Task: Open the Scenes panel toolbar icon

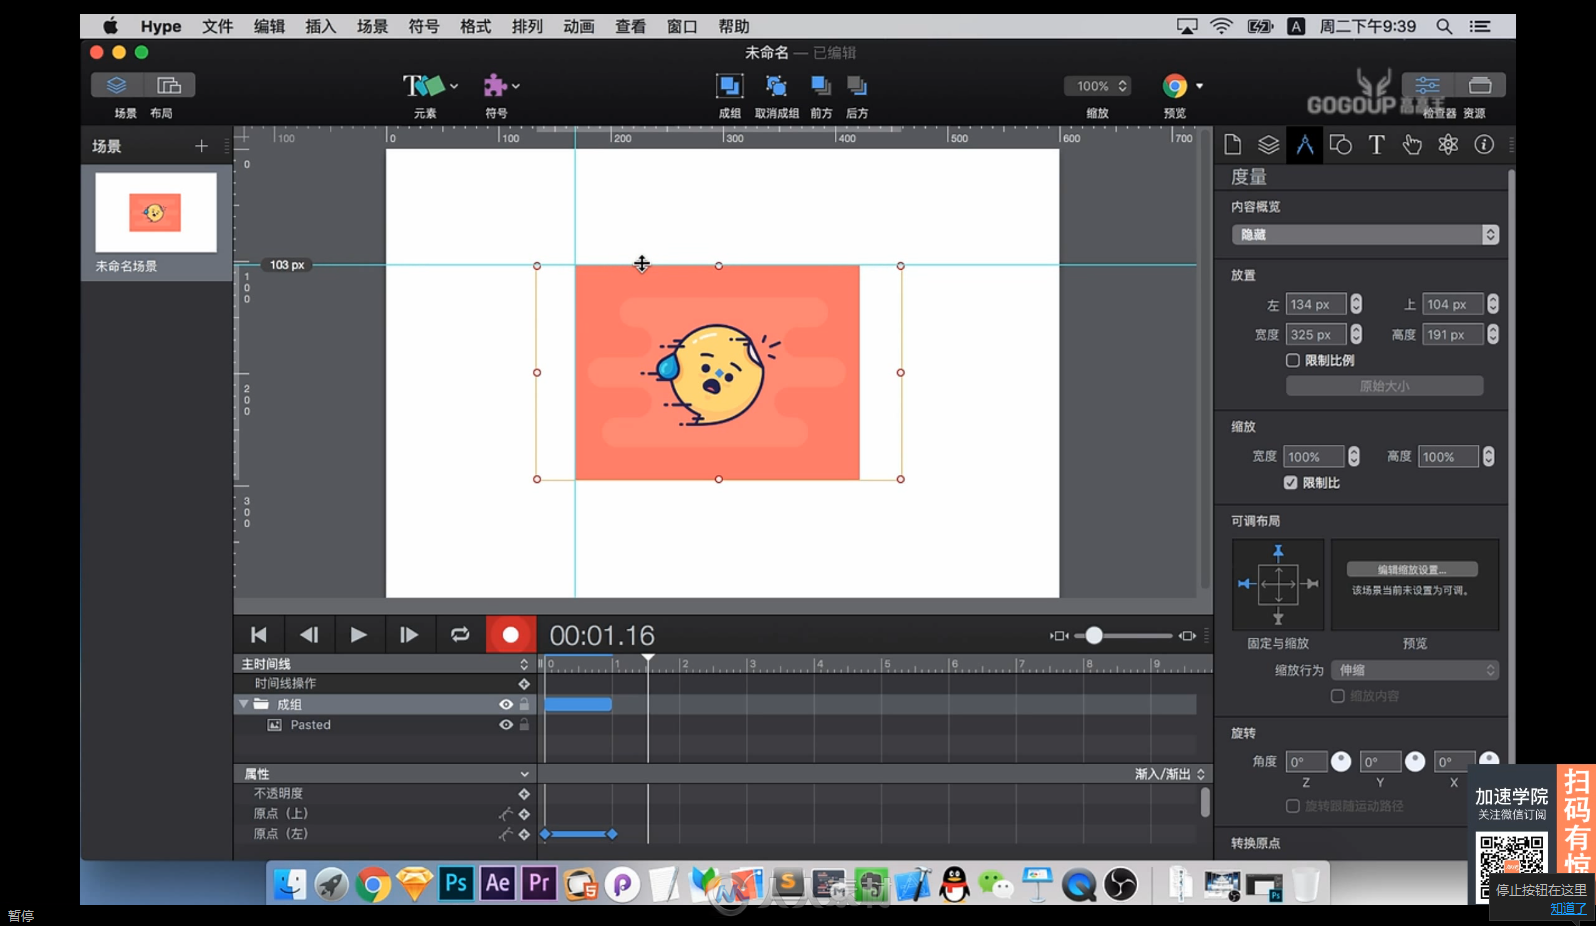Action: click(117, 86)
